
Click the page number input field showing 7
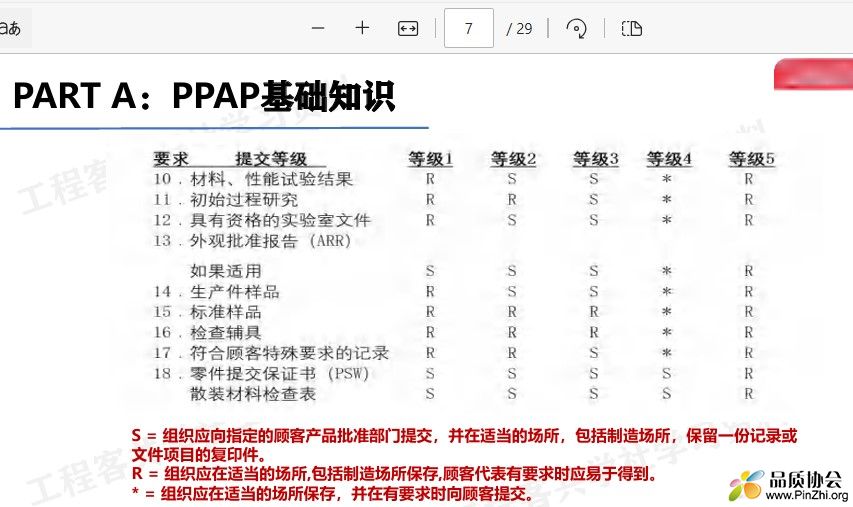coord(469,28)
